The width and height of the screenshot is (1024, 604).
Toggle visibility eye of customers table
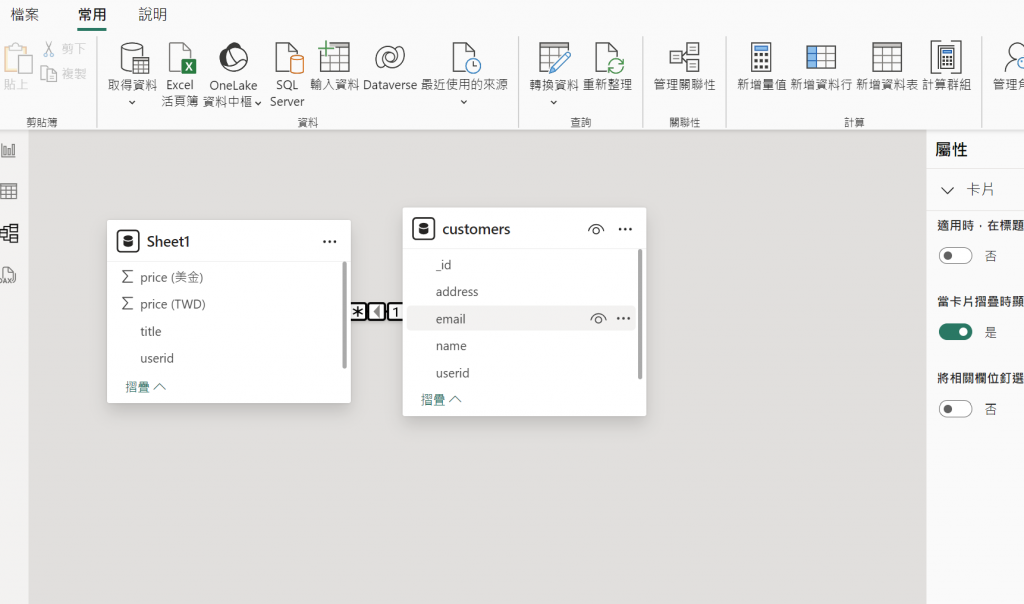point(596,229)
